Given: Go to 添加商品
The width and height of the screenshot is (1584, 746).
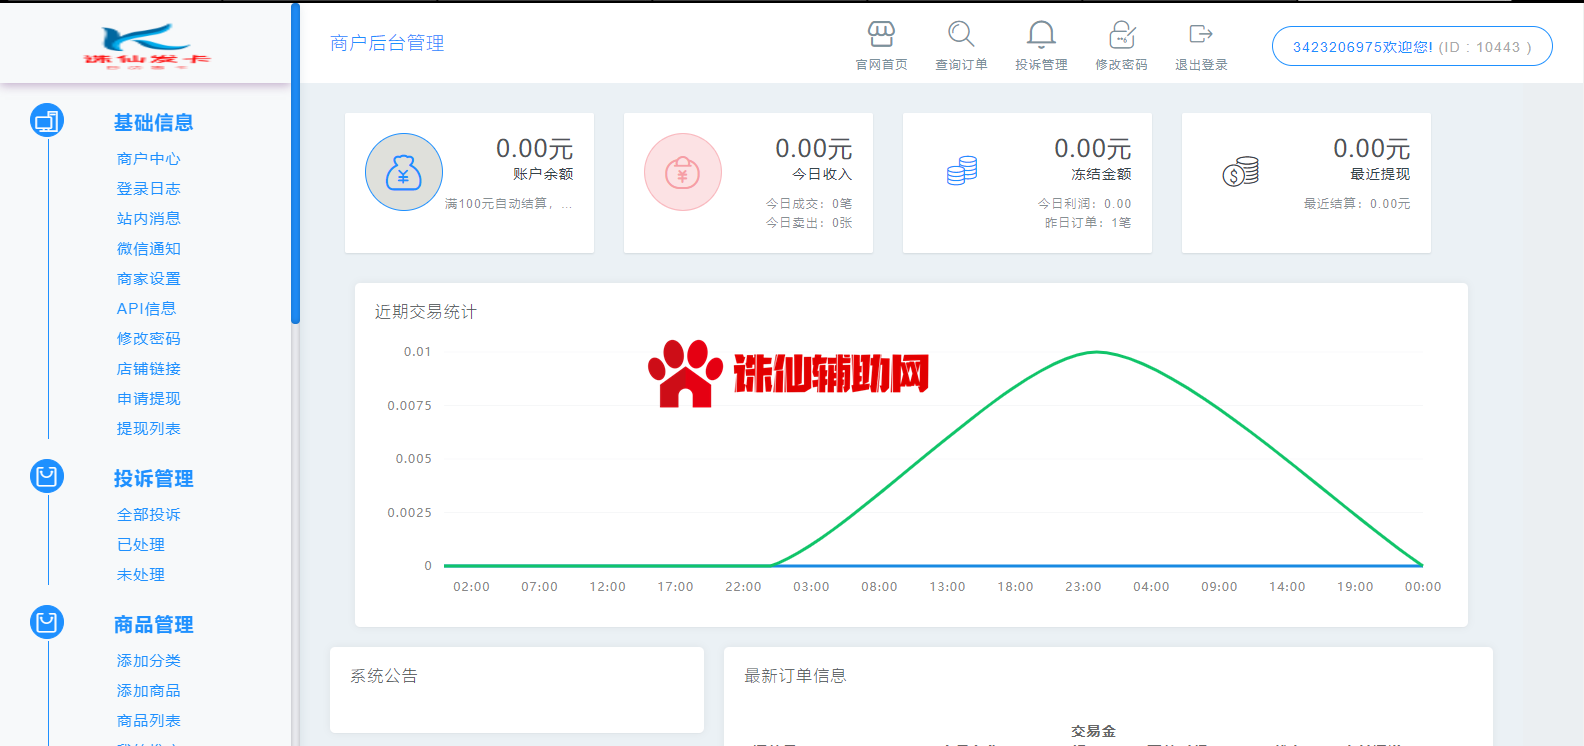Looking at the screenshot, I should [148, 691].
